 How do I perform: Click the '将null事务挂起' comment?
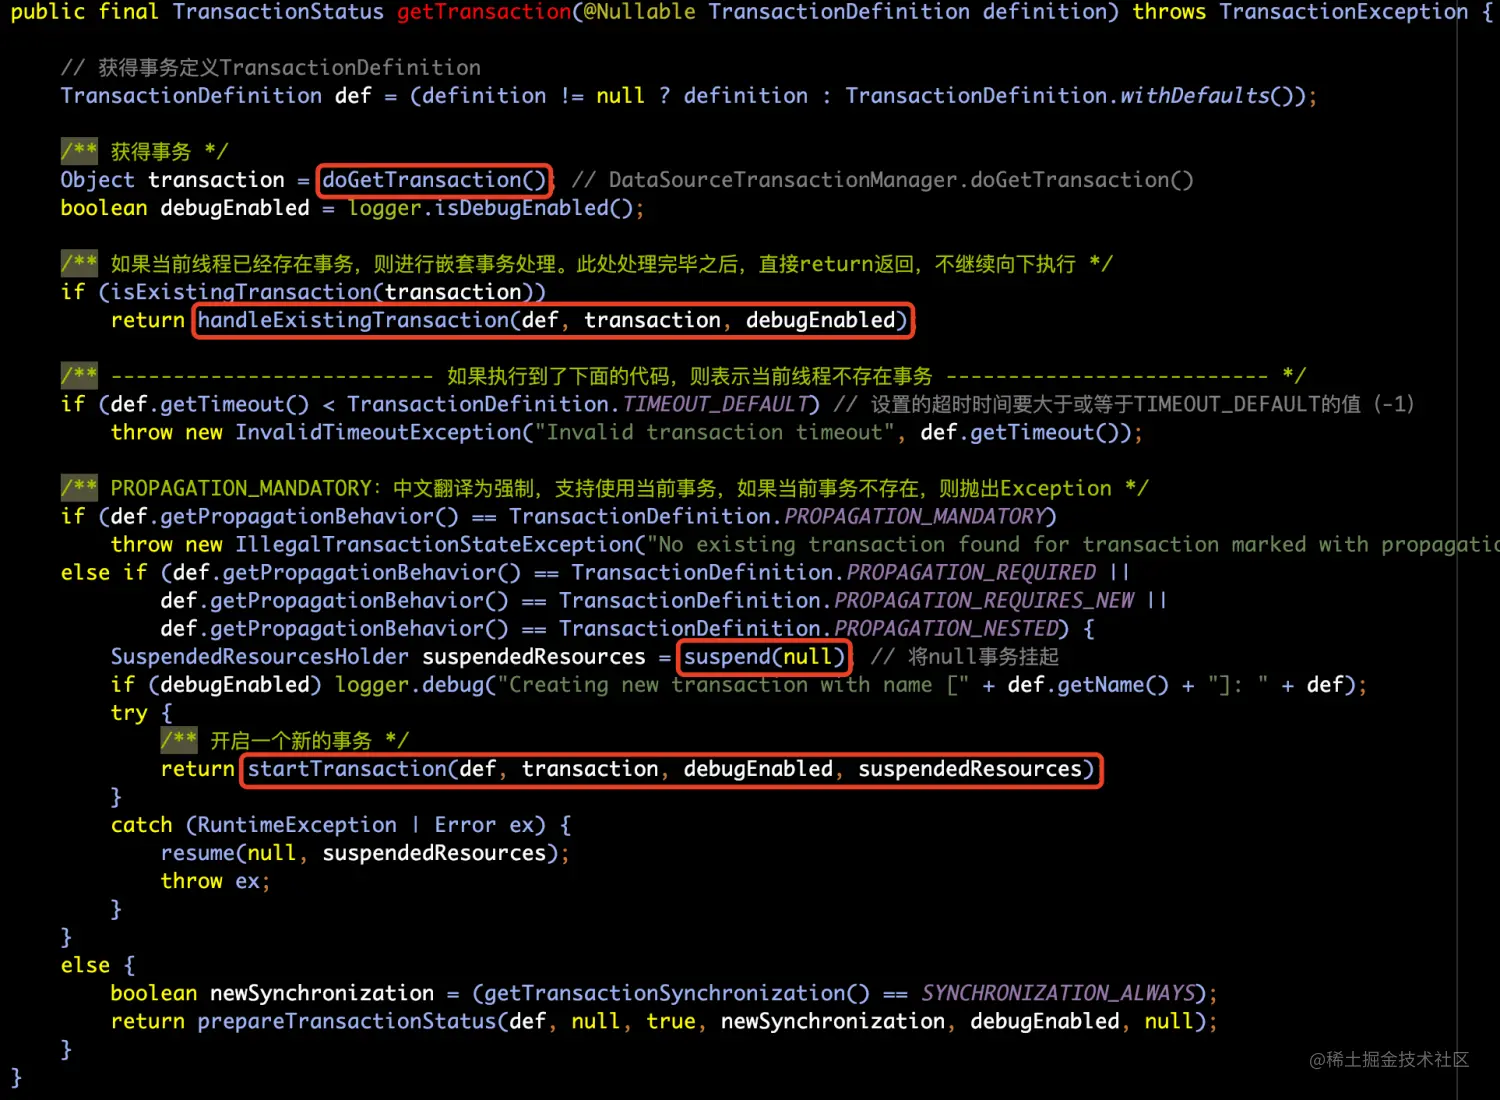965,657
